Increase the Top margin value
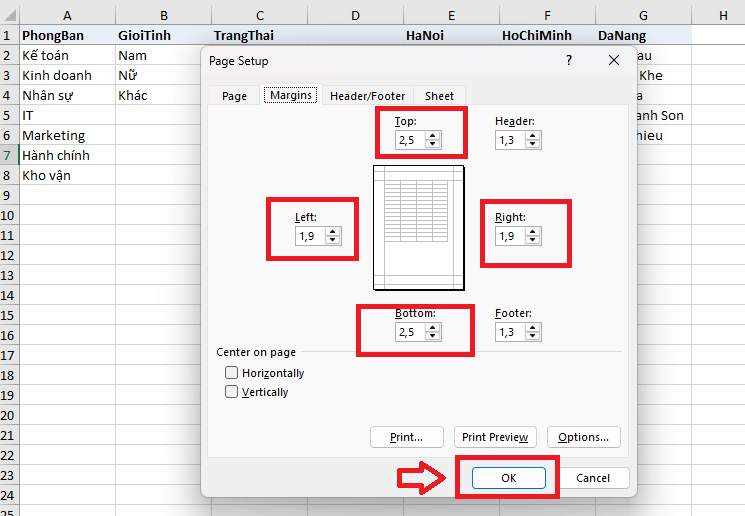Viewport: 745px width, 516px height. pyautogui.click(x=433, y=136)
